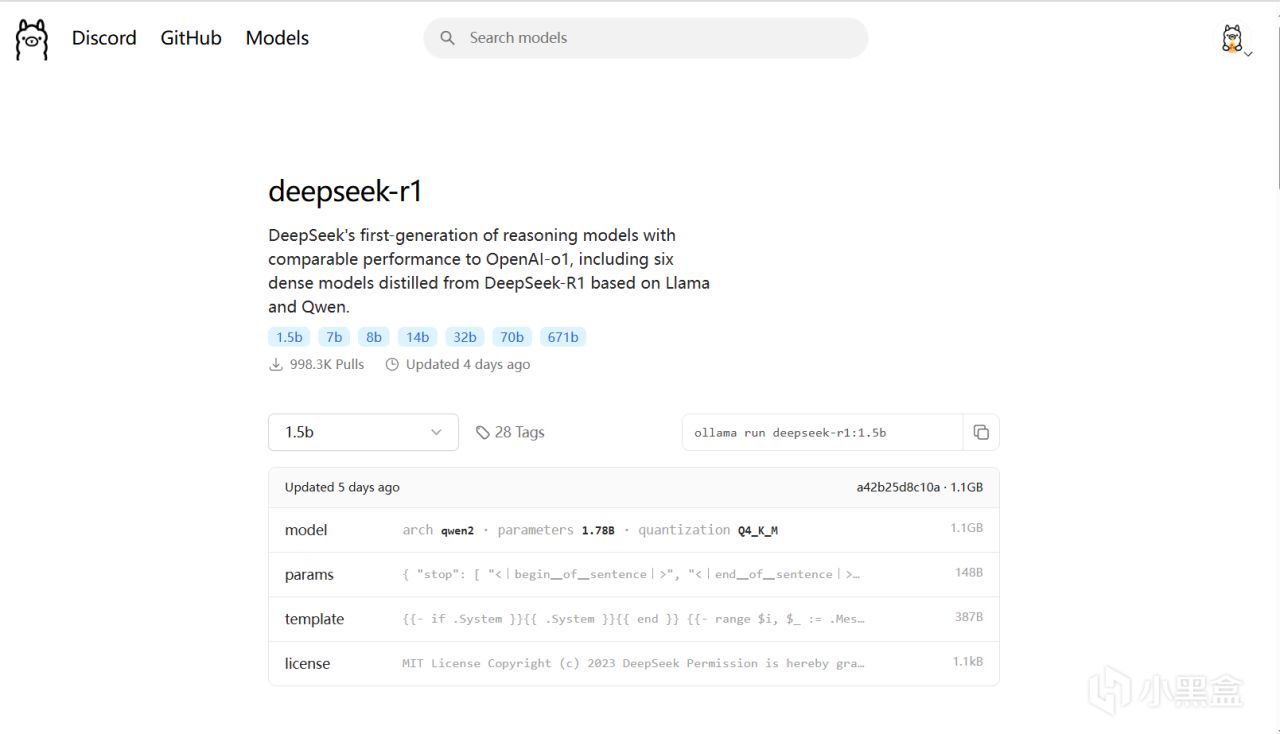
Task: Select the 671b size tag
Action: click(563, 337)
